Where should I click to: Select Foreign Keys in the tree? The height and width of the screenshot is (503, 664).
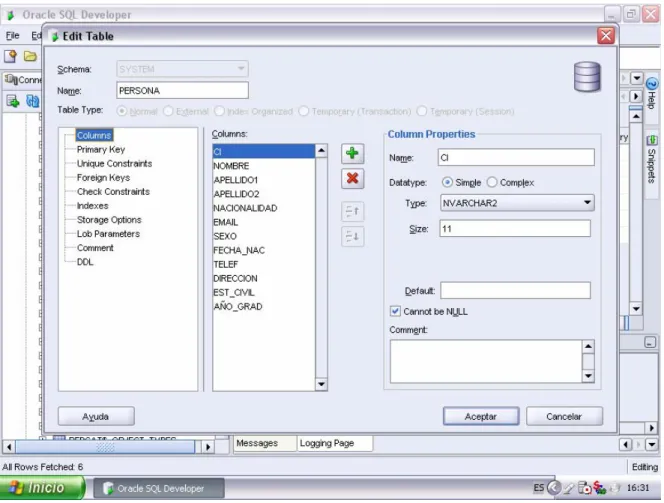pos(103,177)
